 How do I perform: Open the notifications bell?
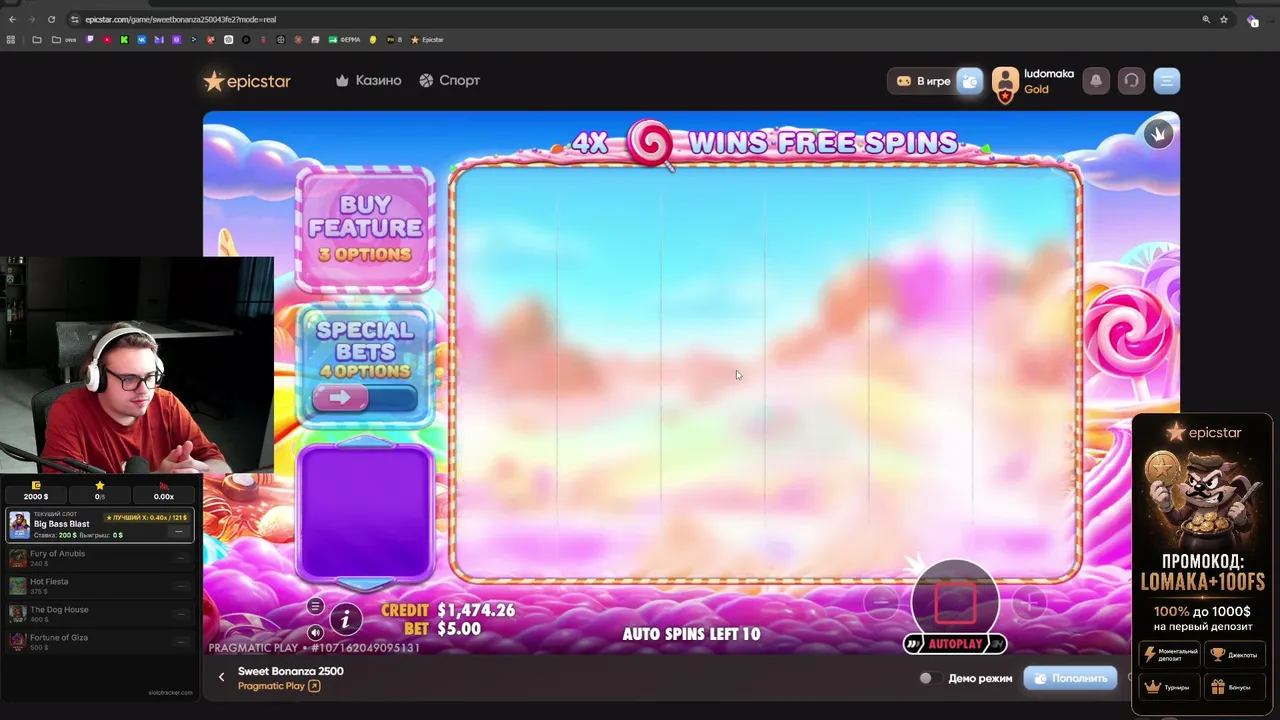[1096, 81]
